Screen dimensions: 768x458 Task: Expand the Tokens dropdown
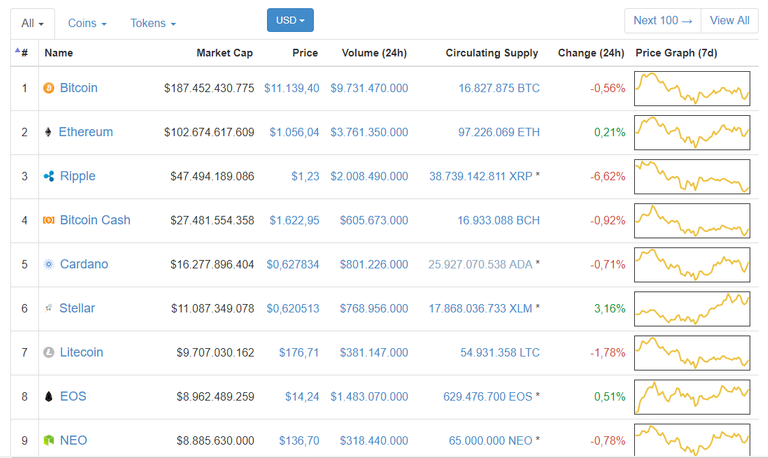[x=153, y=24]
